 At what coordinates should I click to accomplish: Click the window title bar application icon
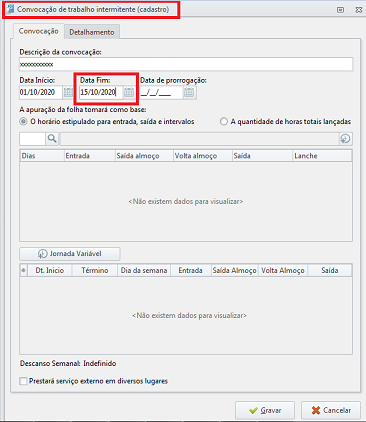point(10,9)
